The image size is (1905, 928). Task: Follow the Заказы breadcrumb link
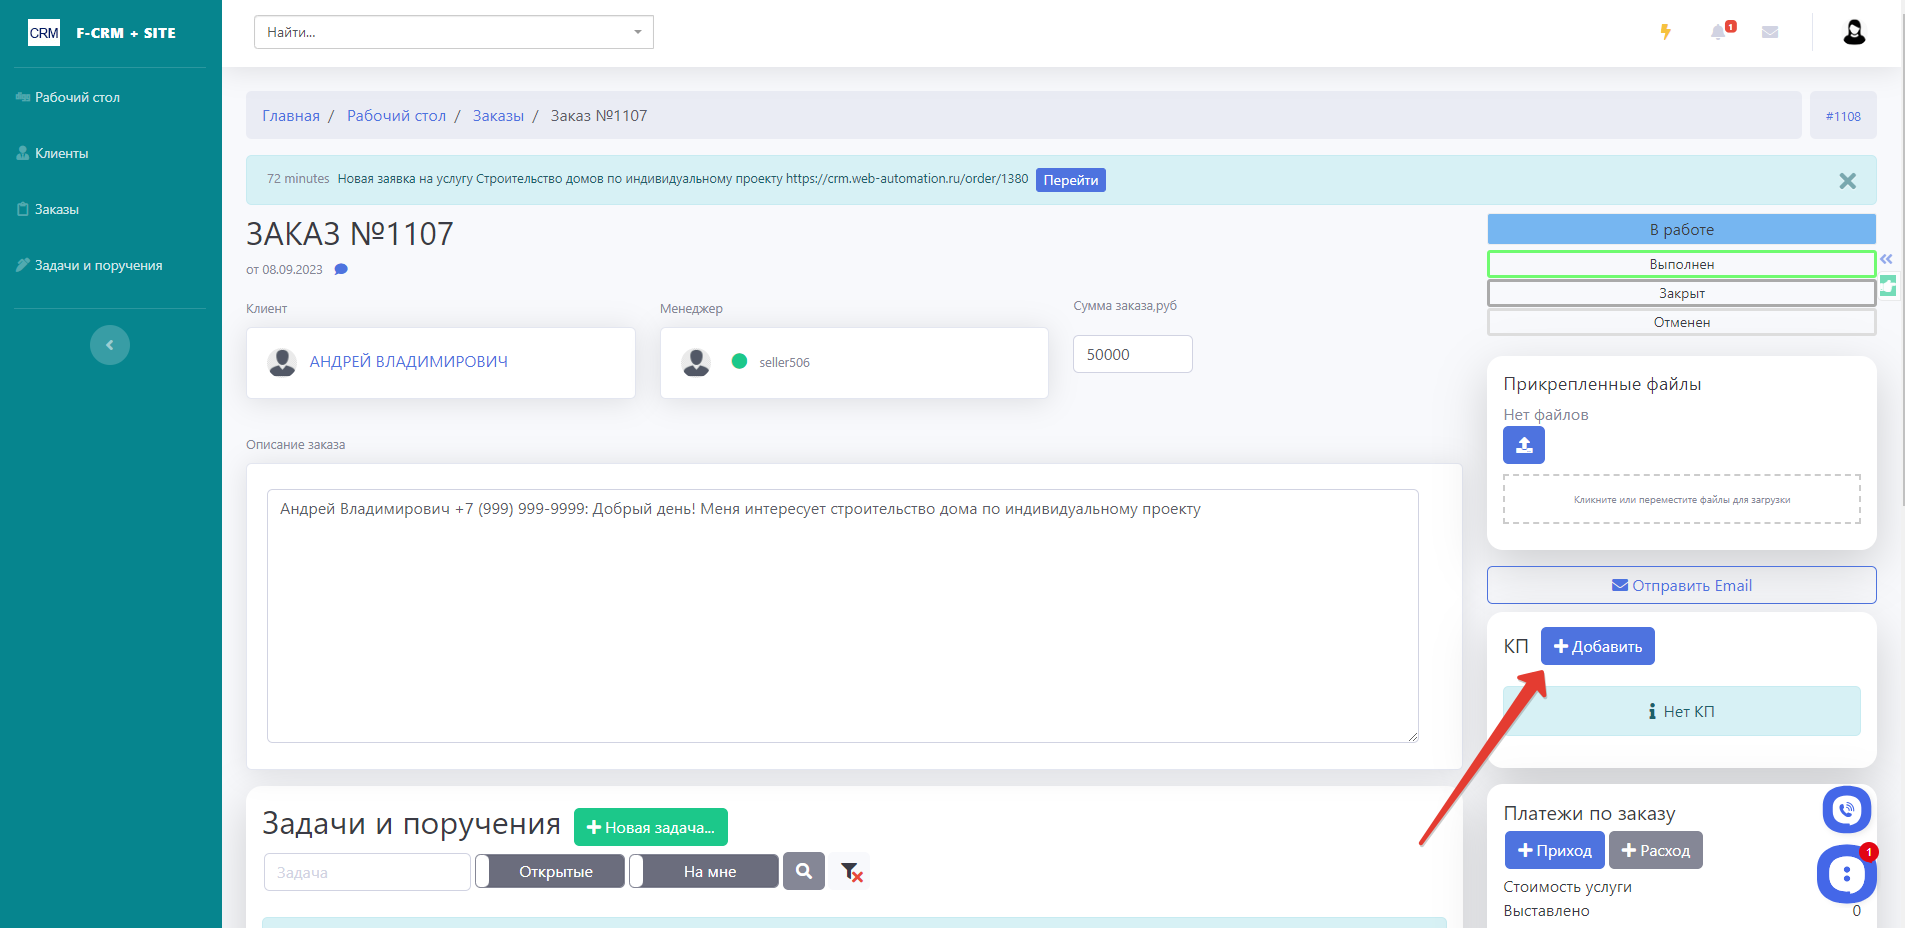pos(498,116)
